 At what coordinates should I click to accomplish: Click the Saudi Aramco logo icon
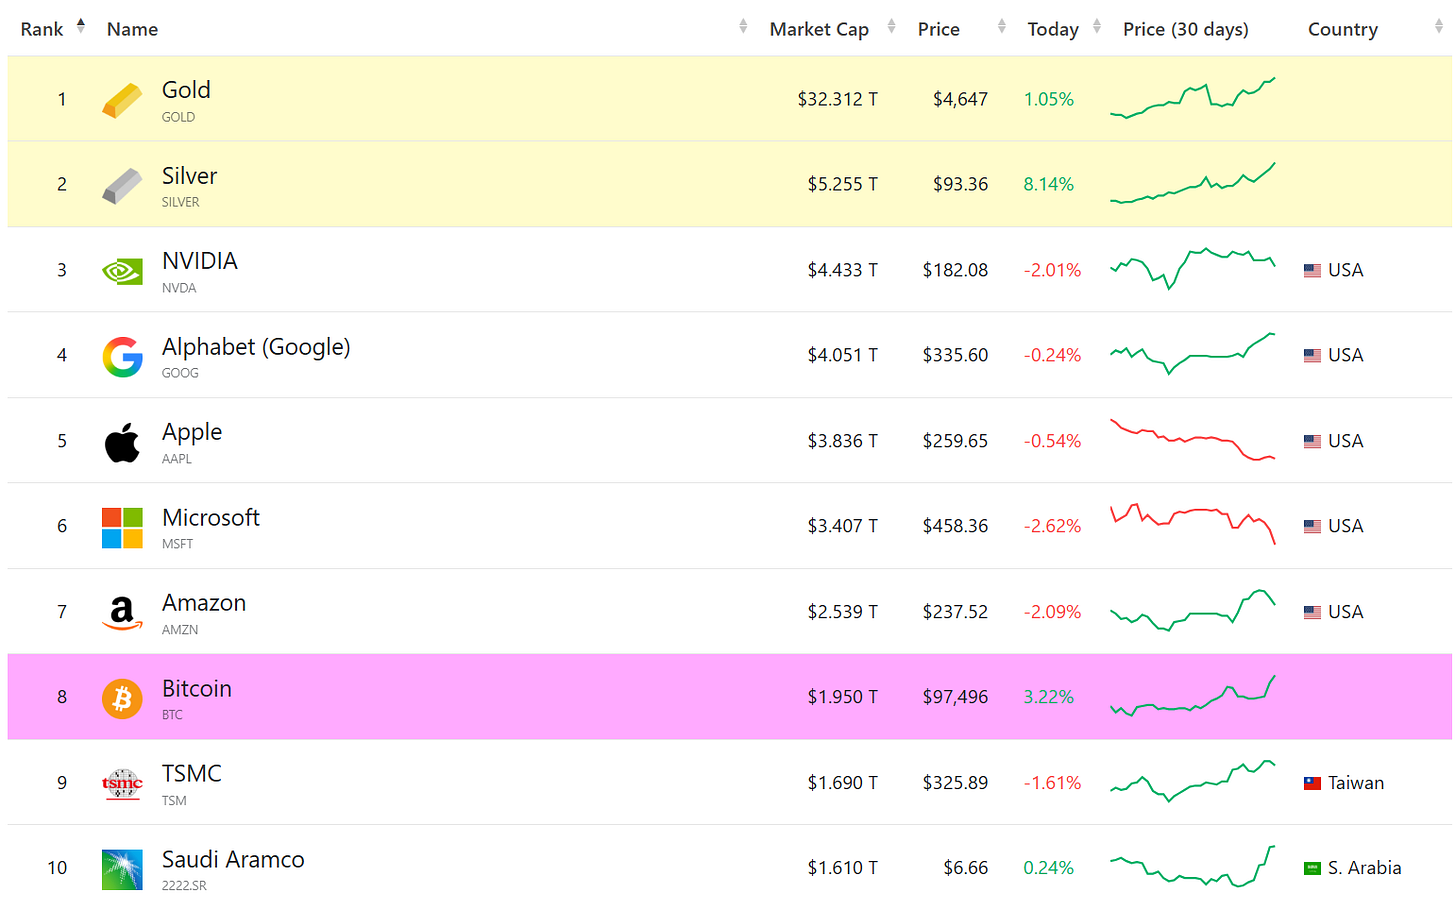(122, 870)
